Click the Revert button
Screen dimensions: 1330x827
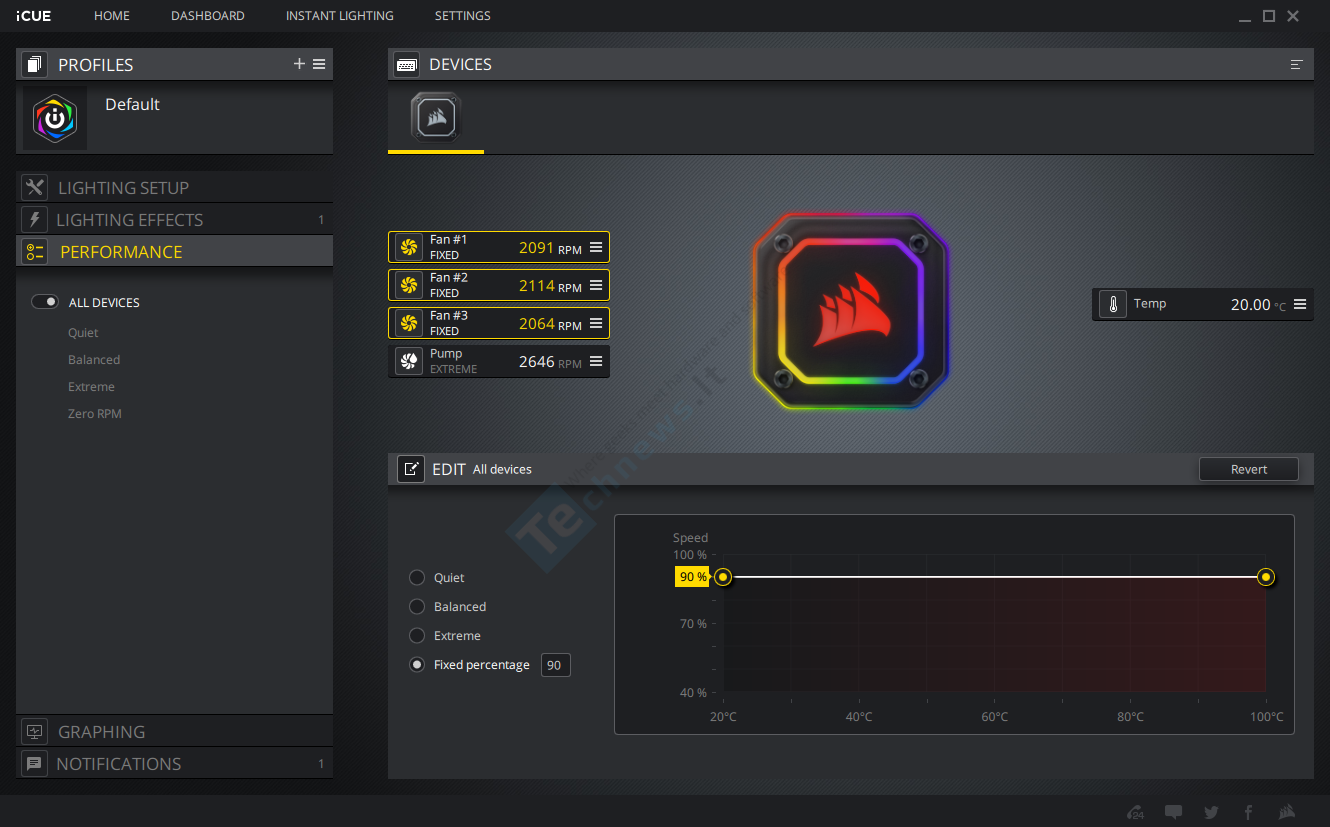coord(1249,469)
